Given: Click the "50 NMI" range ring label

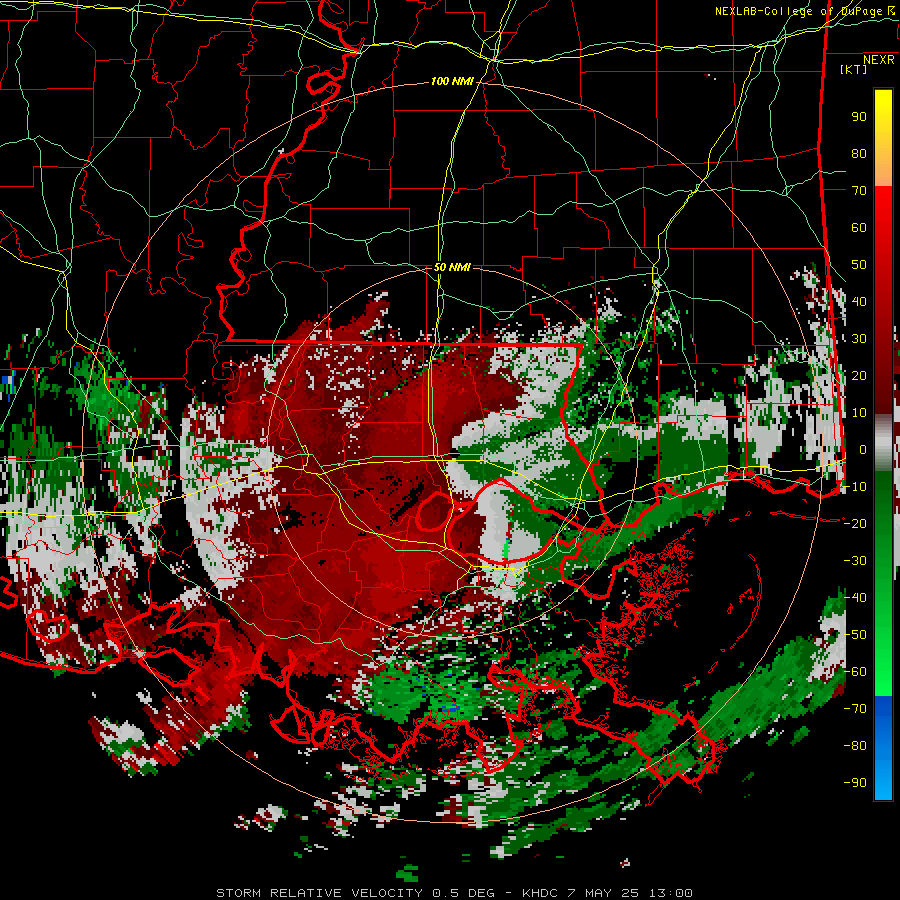Looking at the screenshot, I should (452, 267).
